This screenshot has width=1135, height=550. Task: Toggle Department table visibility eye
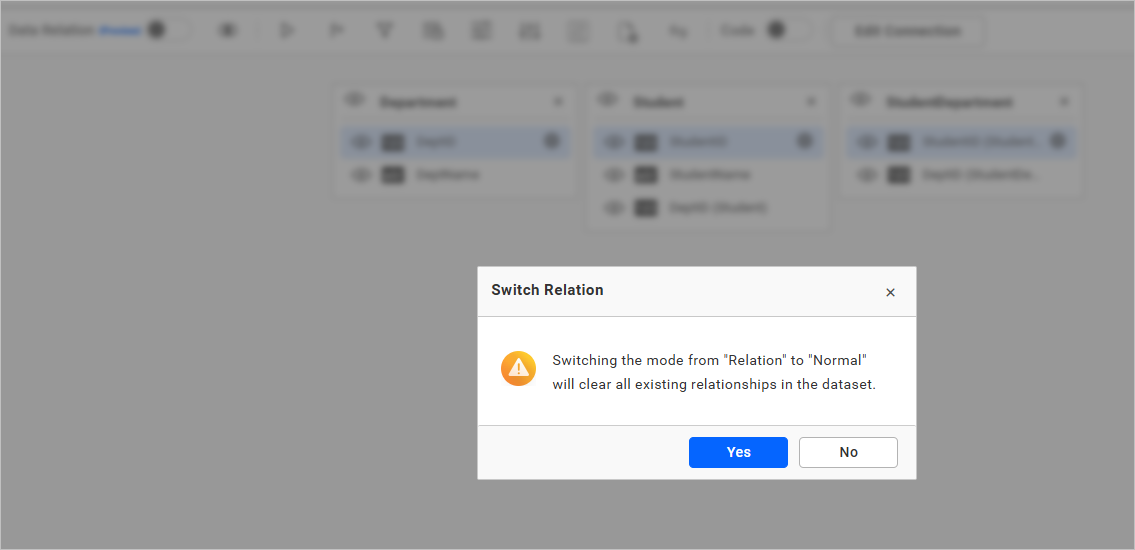click(x=354, y=101)
